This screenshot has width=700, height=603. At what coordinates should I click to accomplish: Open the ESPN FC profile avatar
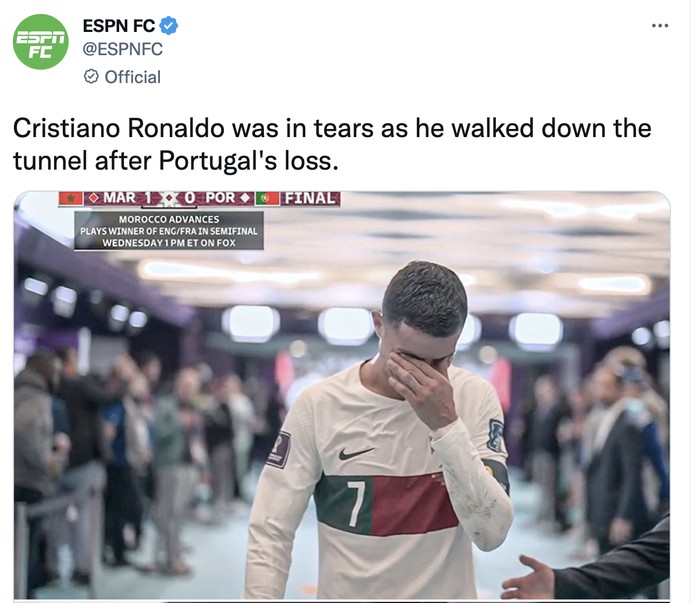click(x=40, y=42)
